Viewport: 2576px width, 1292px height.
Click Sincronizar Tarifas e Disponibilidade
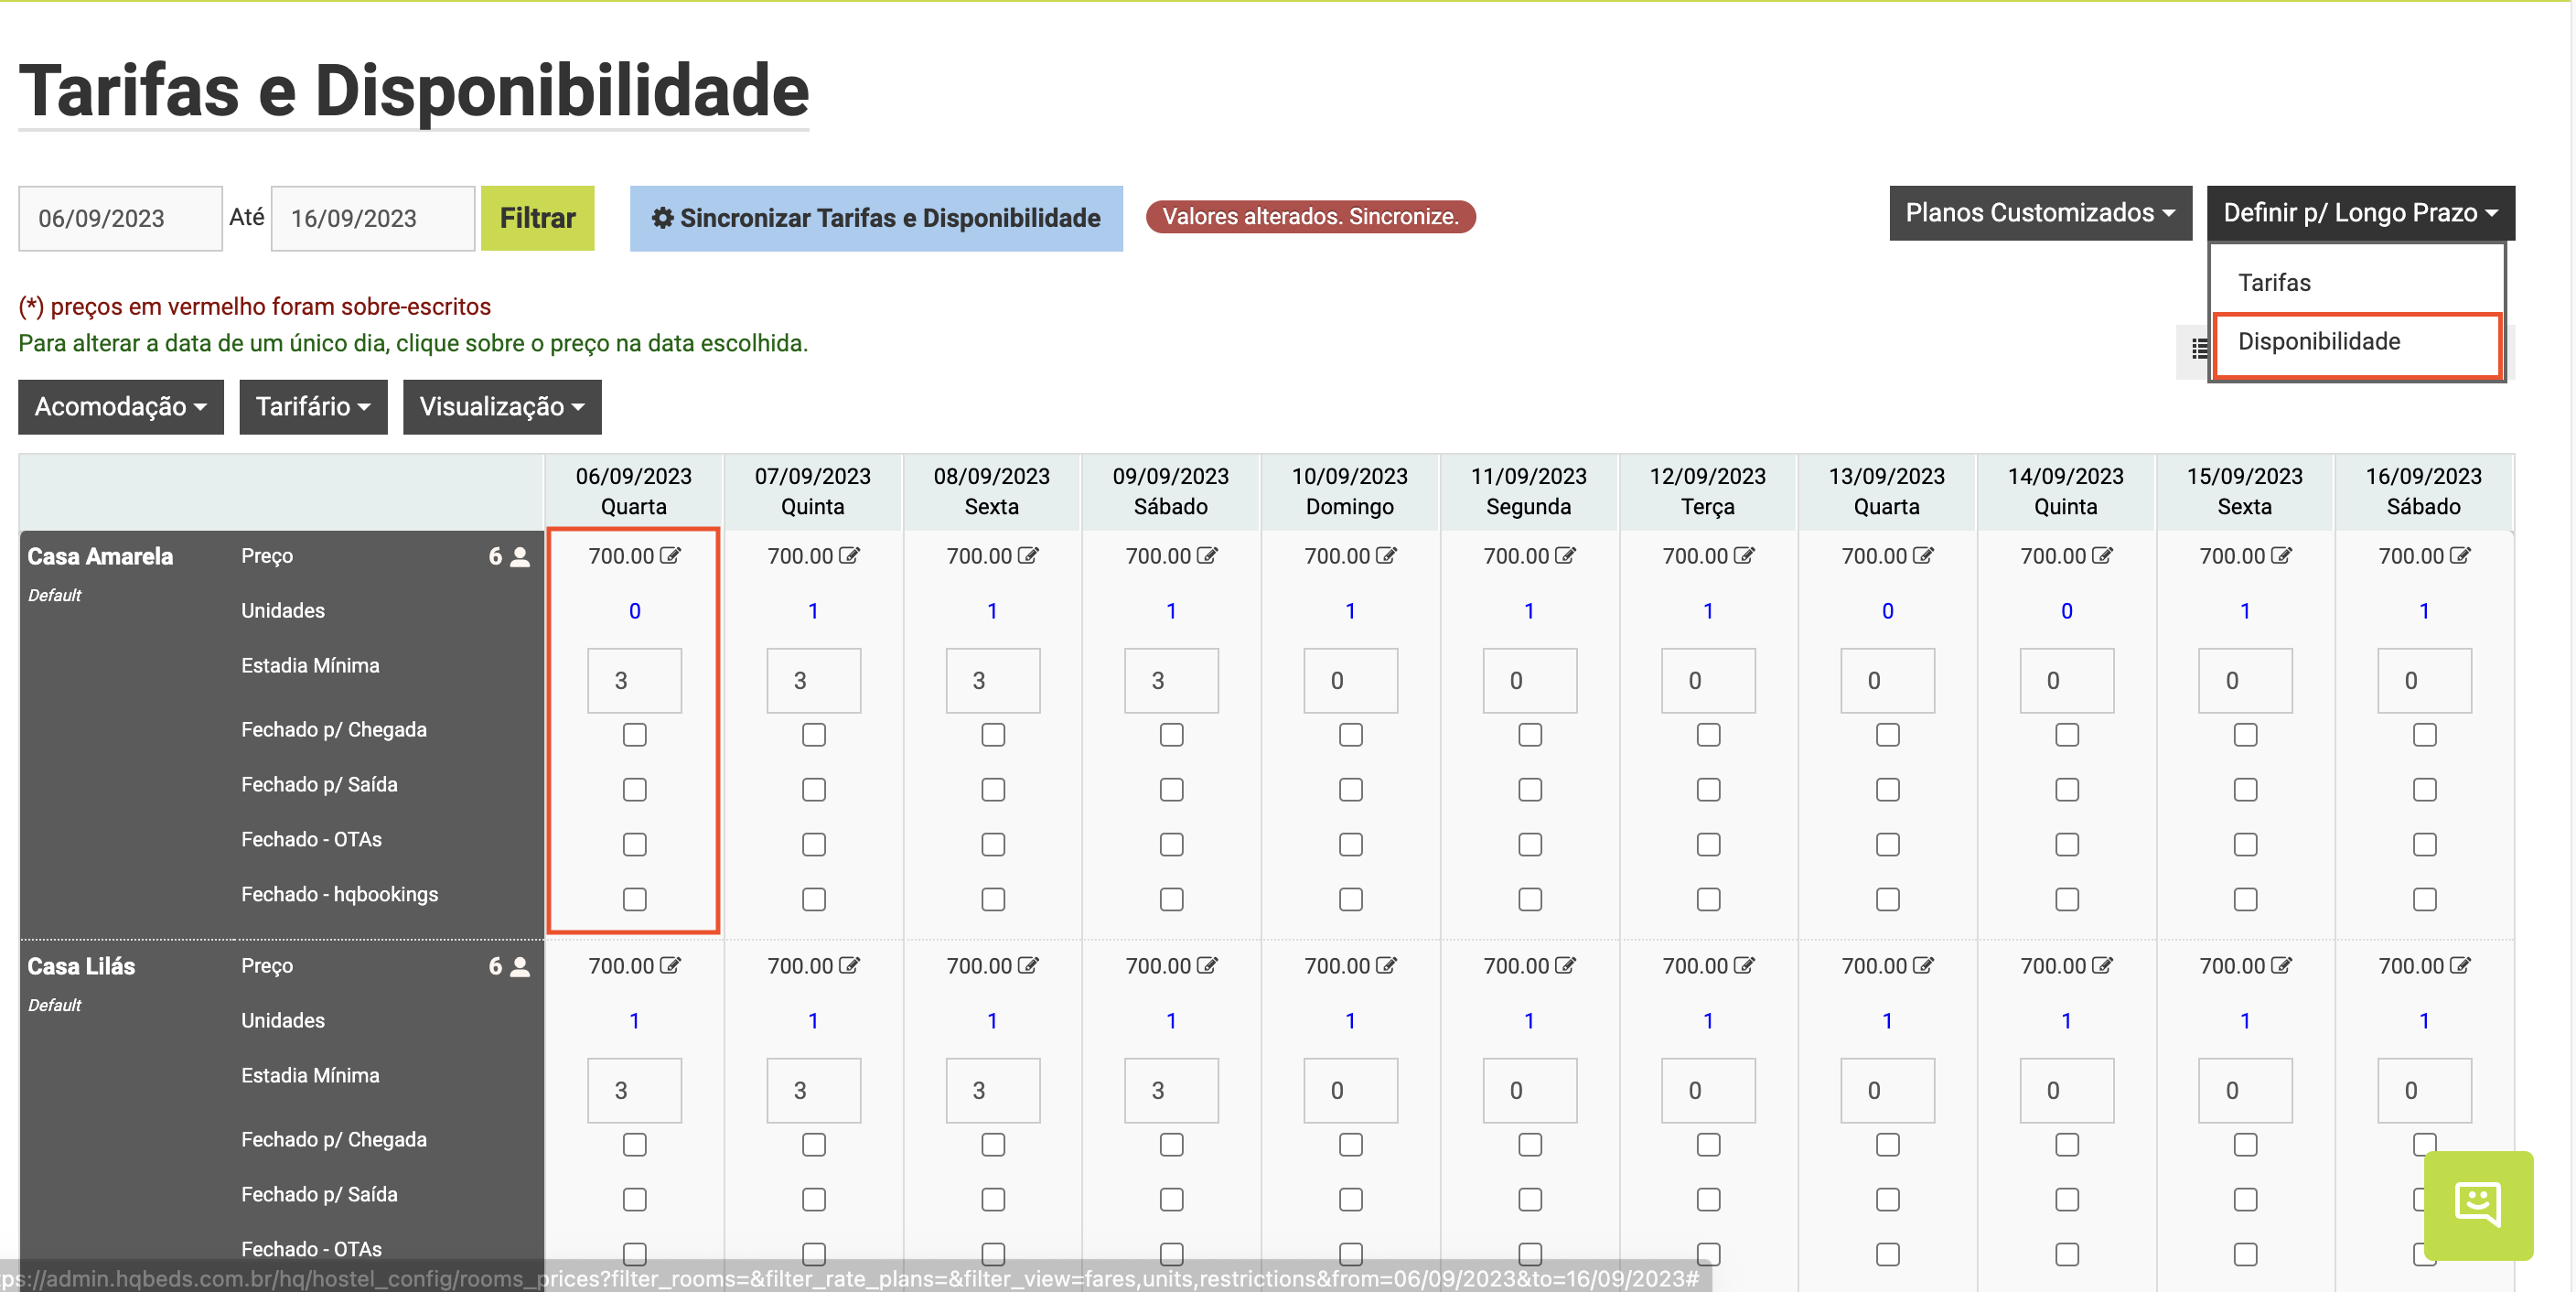pos(876,218)
